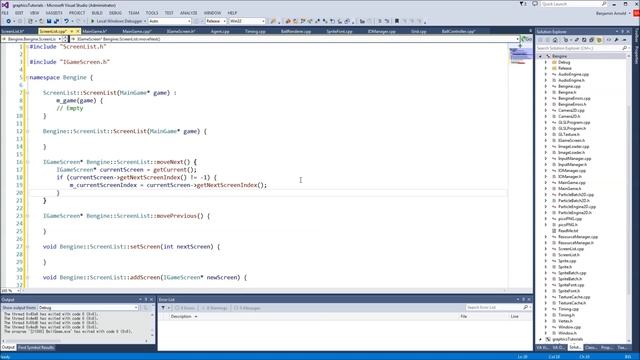
Task: Open the Auto dropdown in toolbar
Action: pos(169,21)
